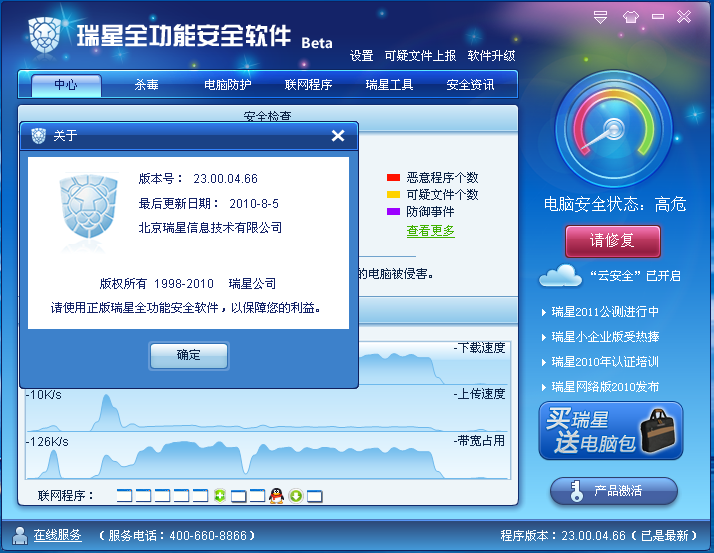Click version number 23.00.04.66 in About dialog
This screenshot has height=553, width=714.
[x=225, y=179]
